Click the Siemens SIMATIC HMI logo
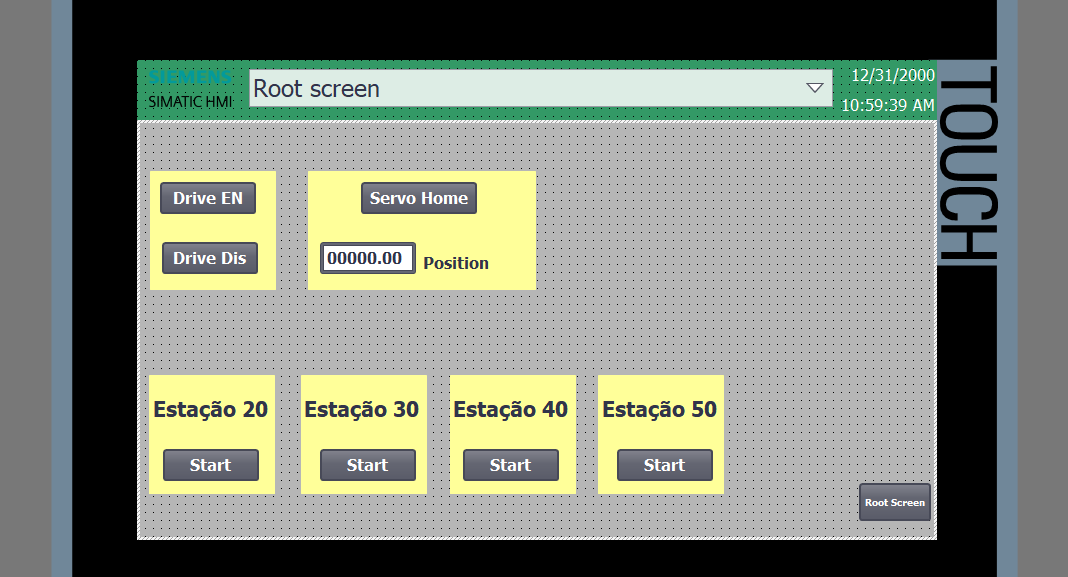1068x577 pixels. (191, 89)
